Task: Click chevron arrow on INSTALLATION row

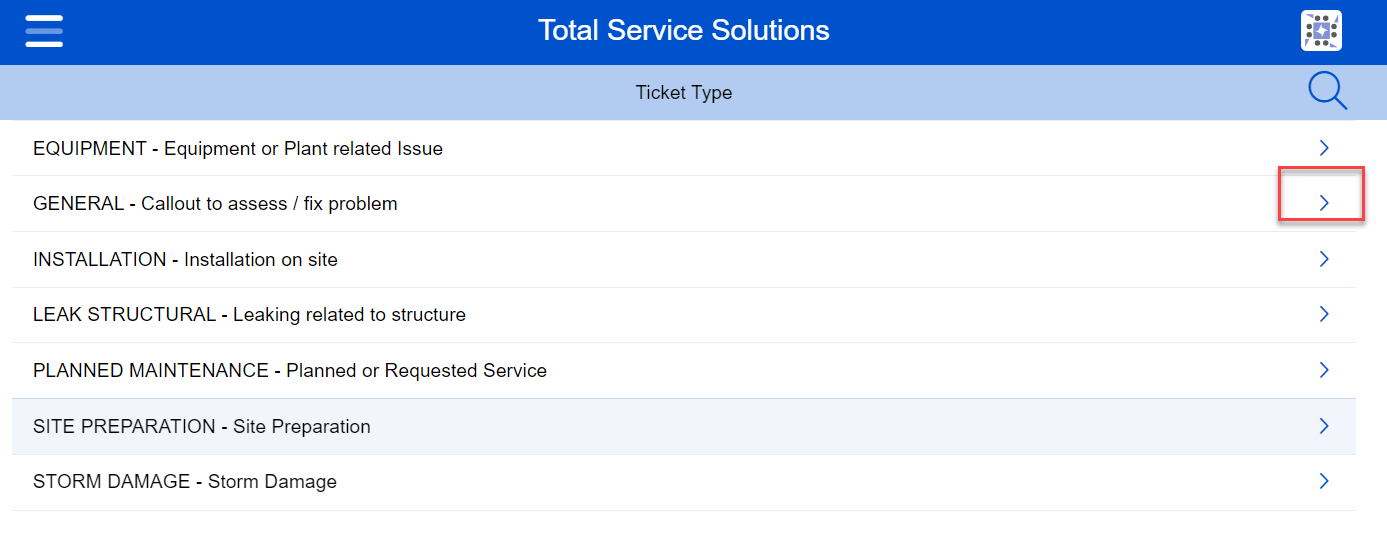Action: (1323, 259)
